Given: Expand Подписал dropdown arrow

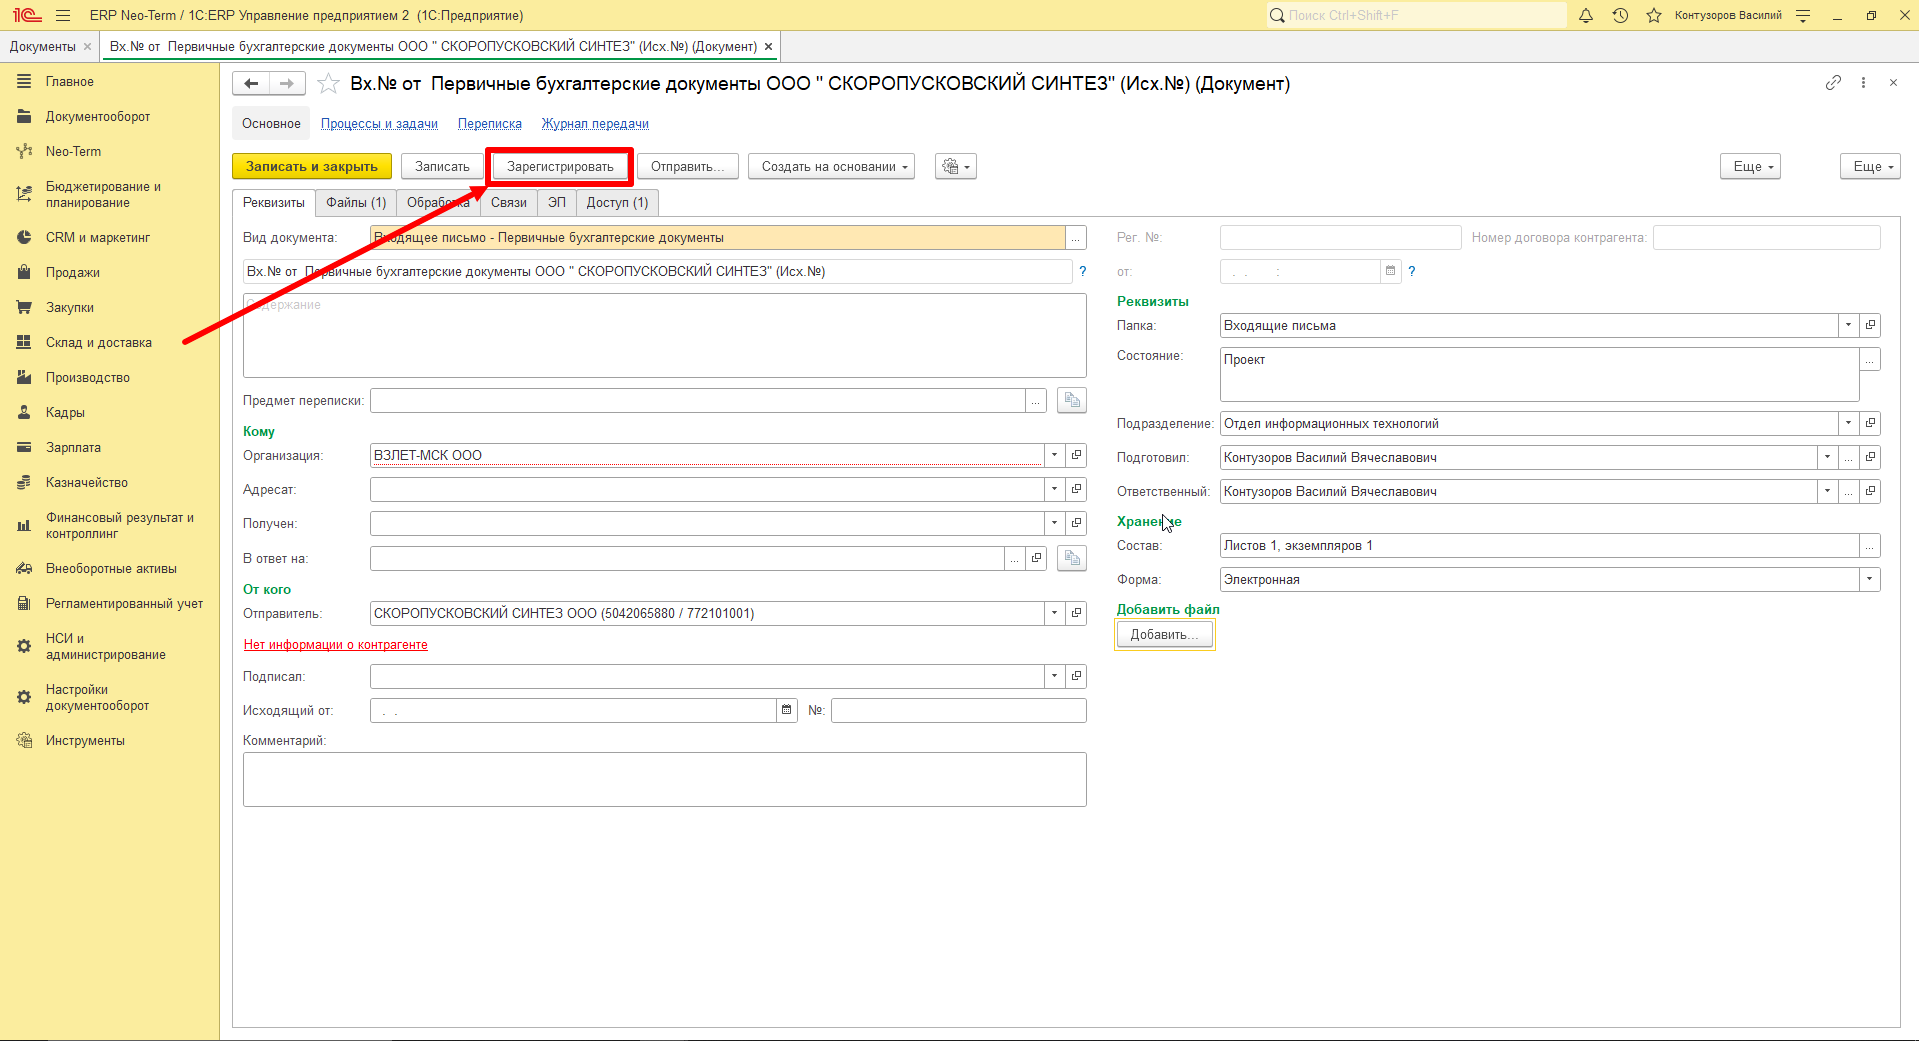Looking at the screenshot, I should pyautogui.click(x=1054, y=676).
